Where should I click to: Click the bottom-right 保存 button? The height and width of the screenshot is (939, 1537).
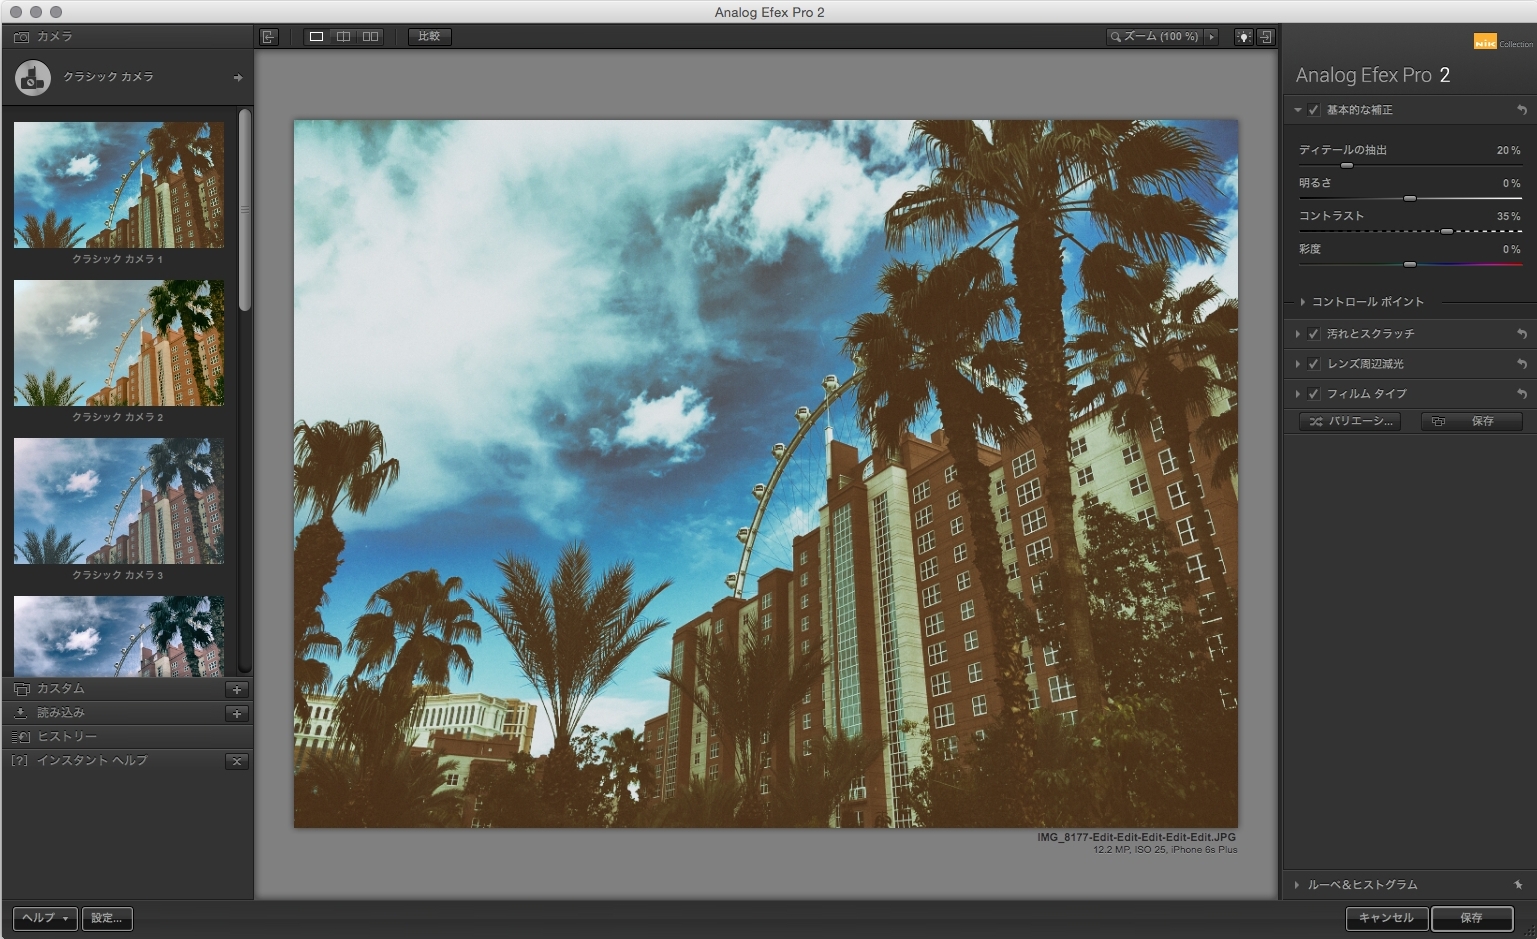tap(1471, 918)
